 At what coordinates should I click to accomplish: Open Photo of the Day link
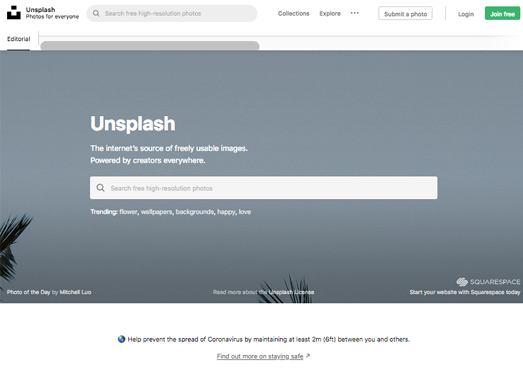(29, 292)
